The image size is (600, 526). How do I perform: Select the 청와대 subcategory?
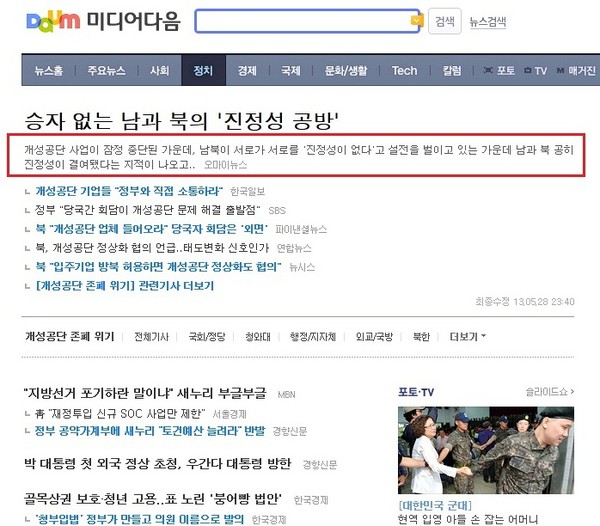click(257, 337)
